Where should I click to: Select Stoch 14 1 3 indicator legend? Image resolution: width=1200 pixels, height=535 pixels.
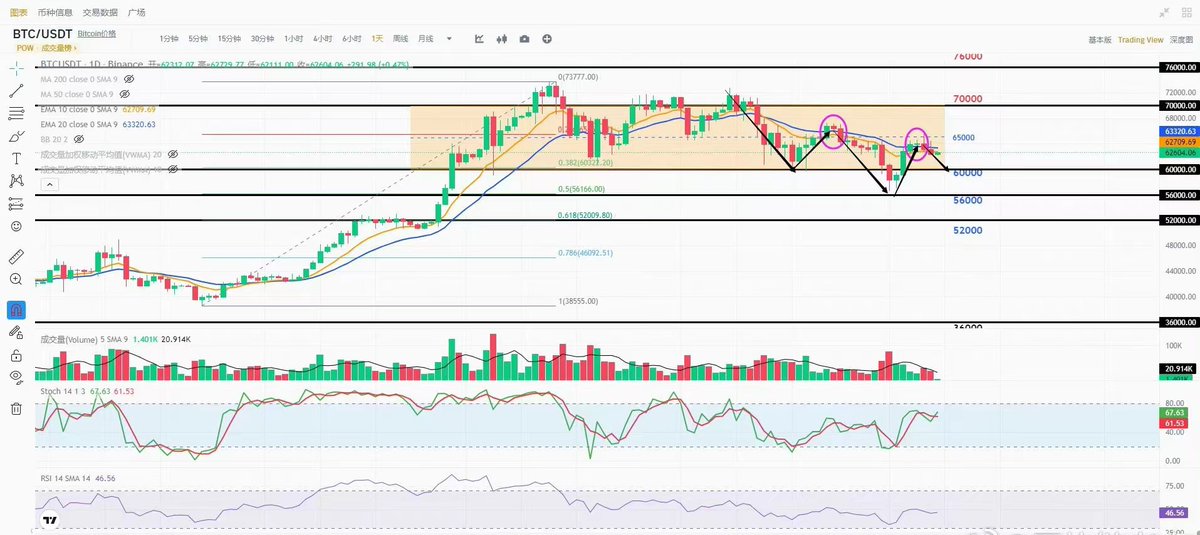[x=62, y=393]
